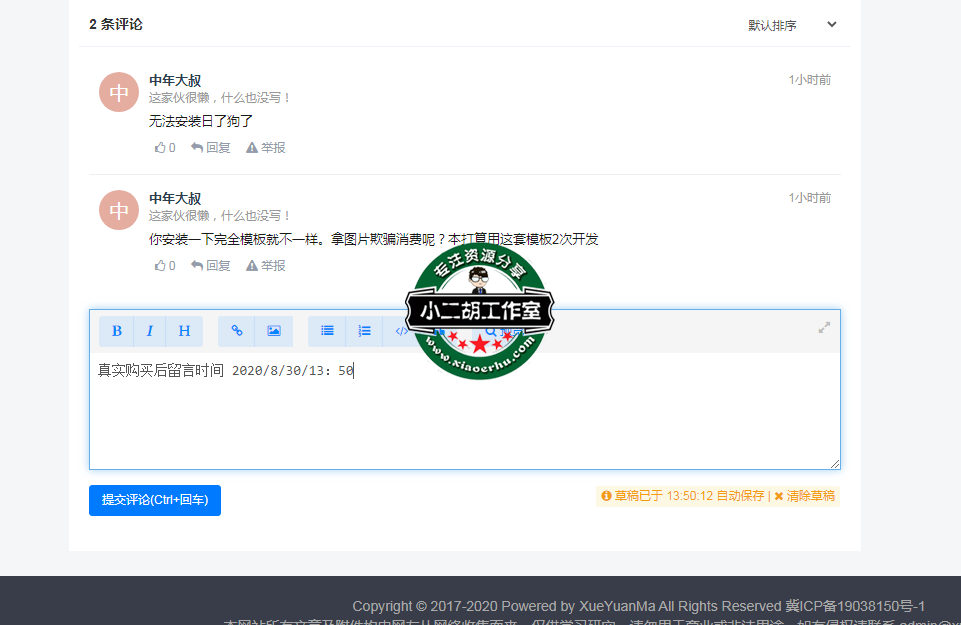Create an unordered list in the editor
The image size is (961, 625).
[326, 331]
